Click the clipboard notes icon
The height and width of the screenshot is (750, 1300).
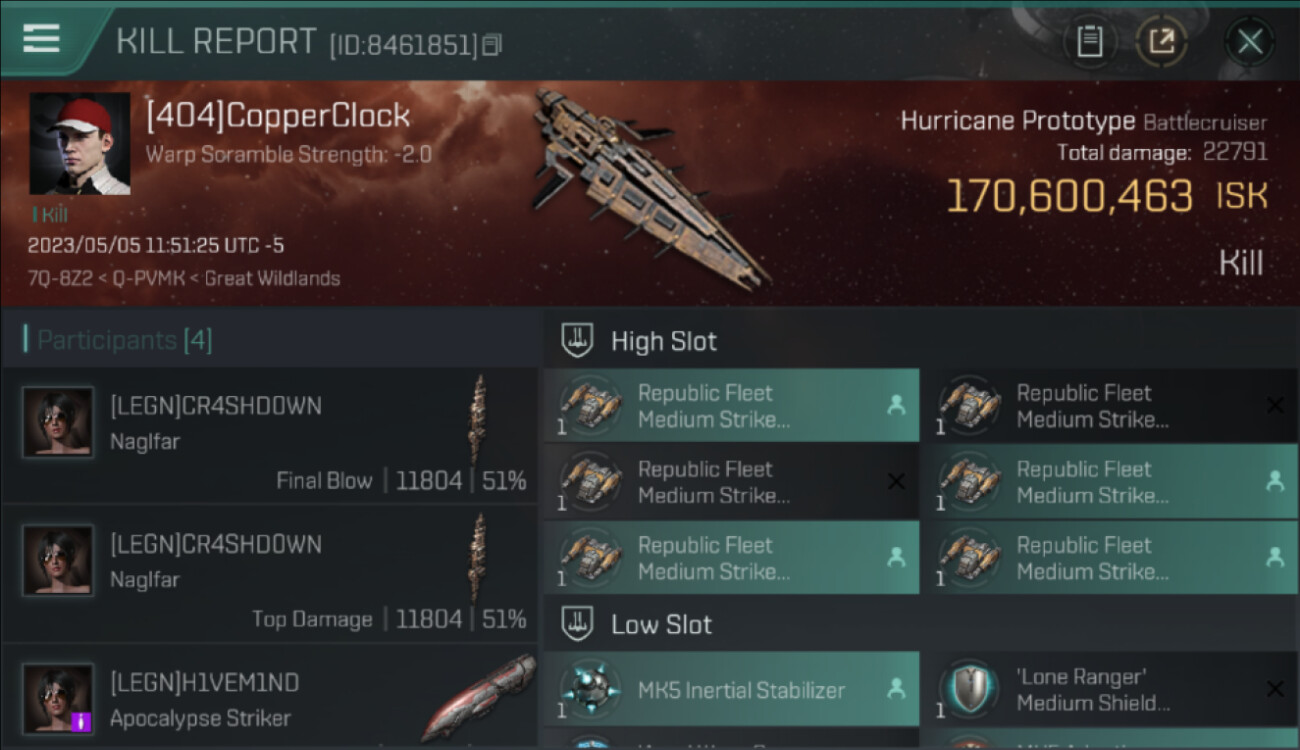pos(1089,42)
